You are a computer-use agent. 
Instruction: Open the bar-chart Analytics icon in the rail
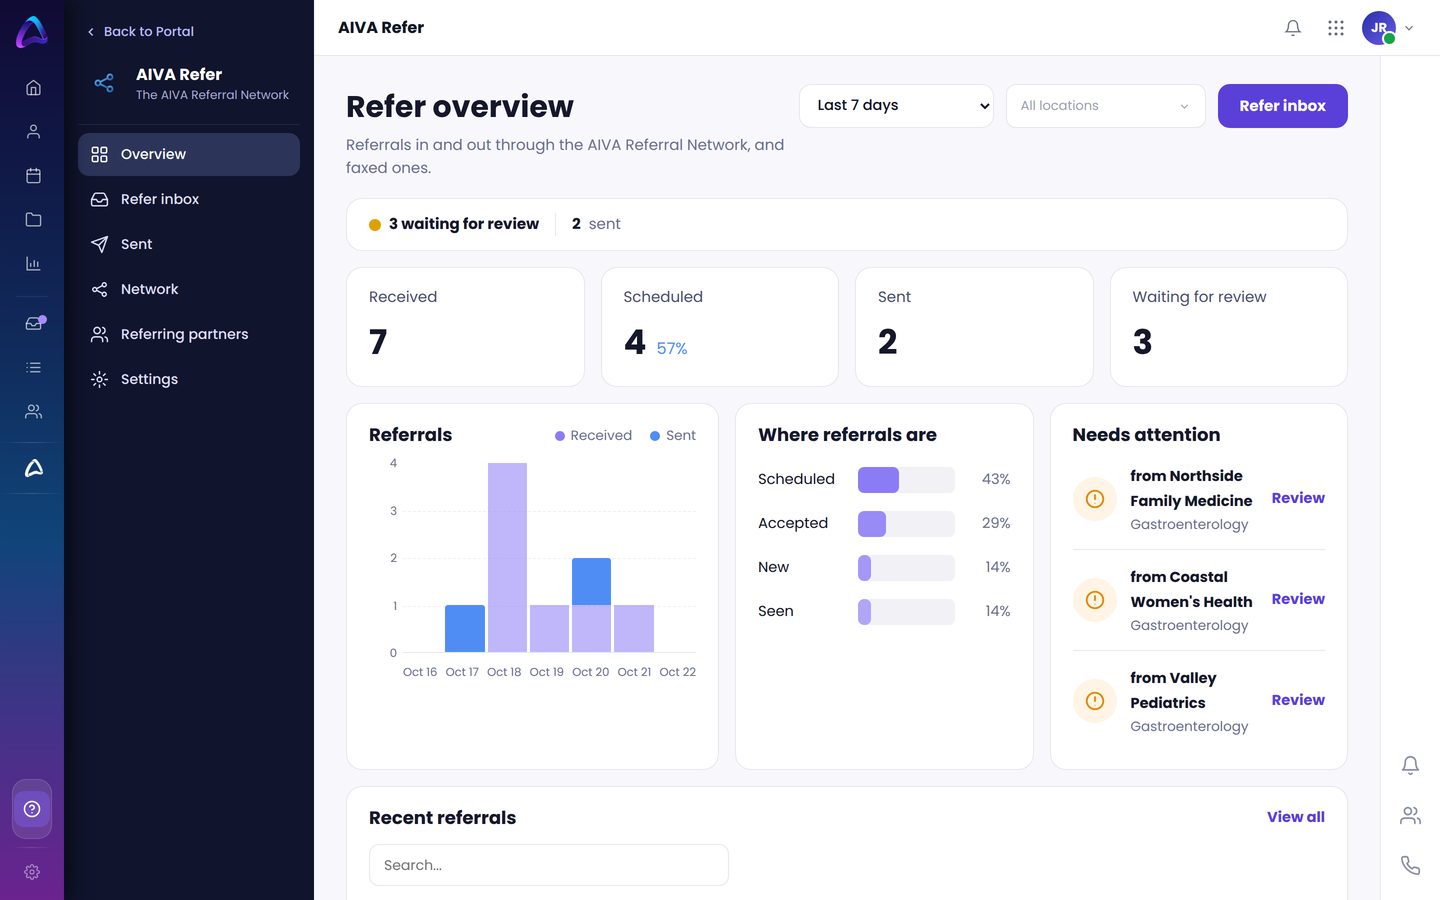point(33,264)
